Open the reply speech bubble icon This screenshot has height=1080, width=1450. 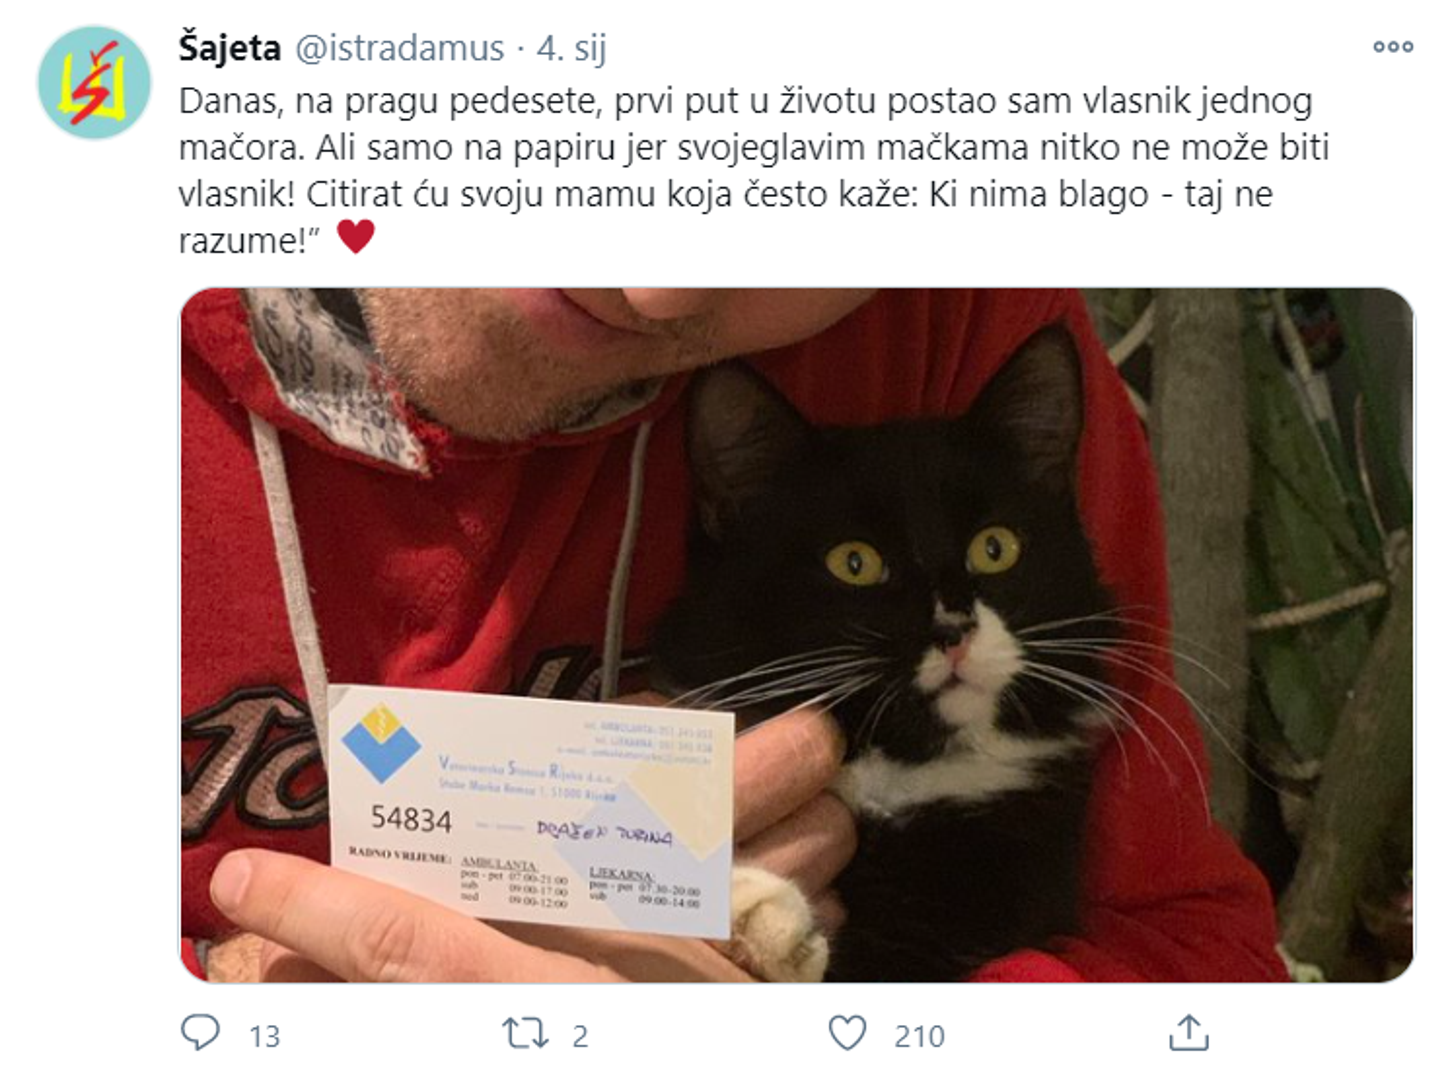(200, 1033)
